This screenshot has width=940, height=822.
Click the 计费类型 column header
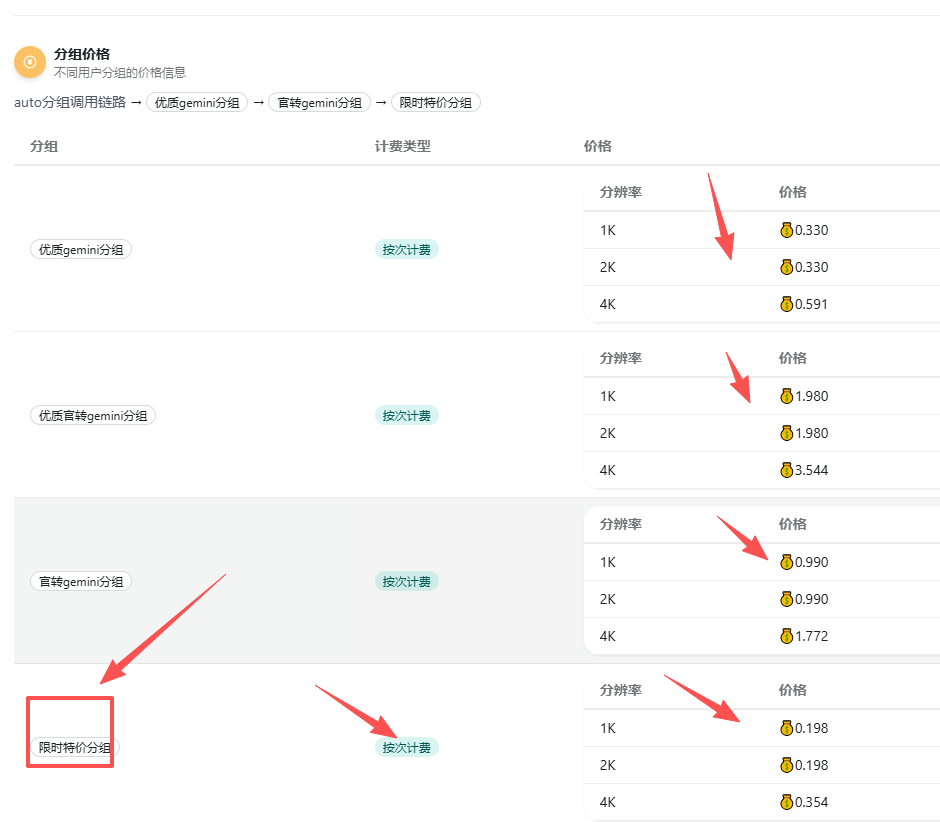coord(403,146)
